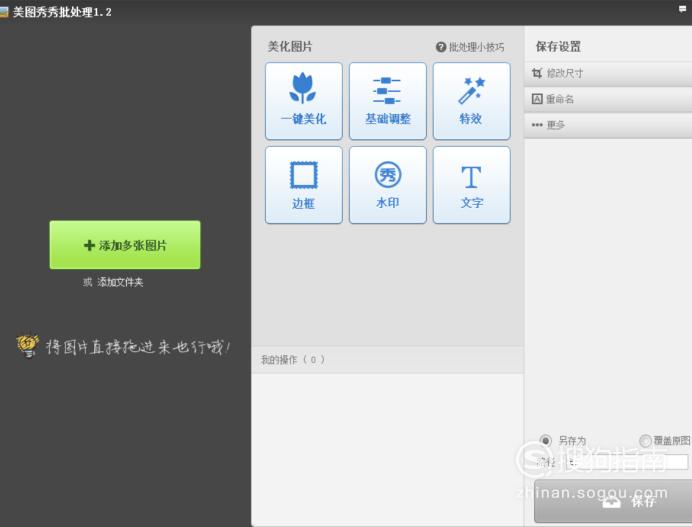Click the 保存 save button
692x527 pixels.
[x=613, y=501]
